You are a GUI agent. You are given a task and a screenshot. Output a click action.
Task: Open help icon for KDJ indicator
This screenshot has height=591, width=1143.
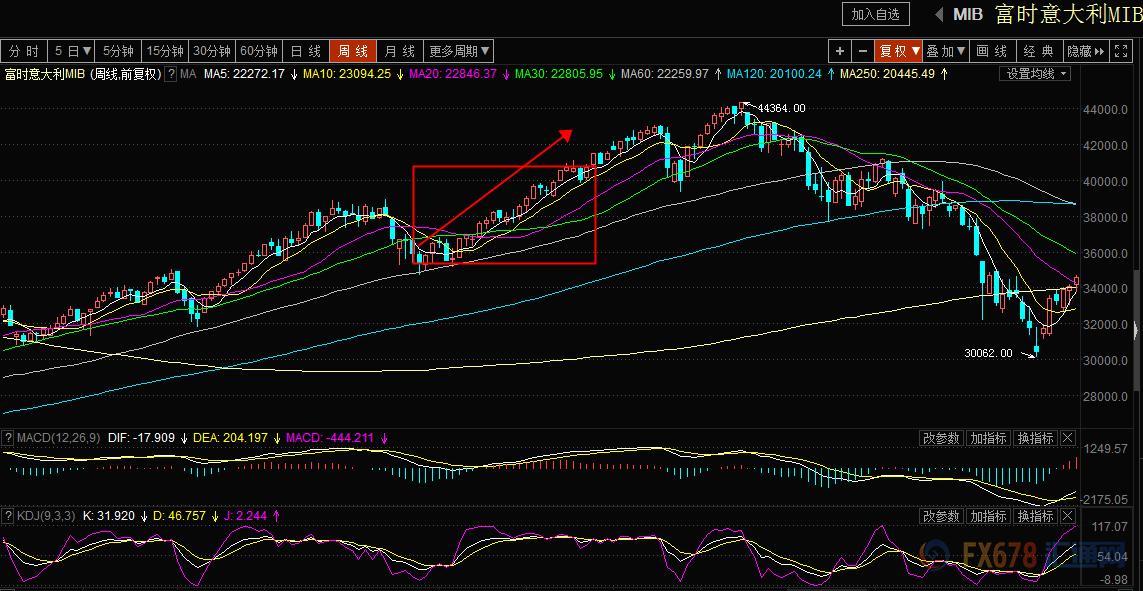(8, 516)
